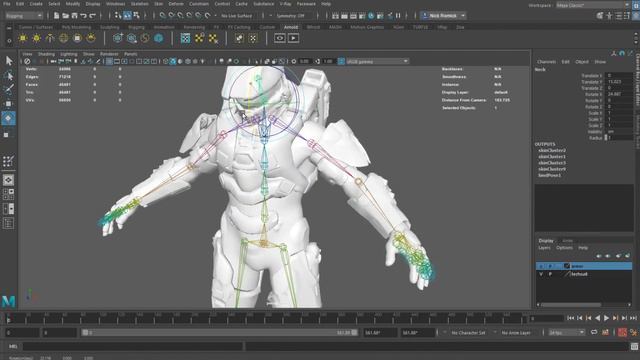Toggle playback P of techsuit layer
The width and height of the screenshot is (640, 360).
coord(550,274)
